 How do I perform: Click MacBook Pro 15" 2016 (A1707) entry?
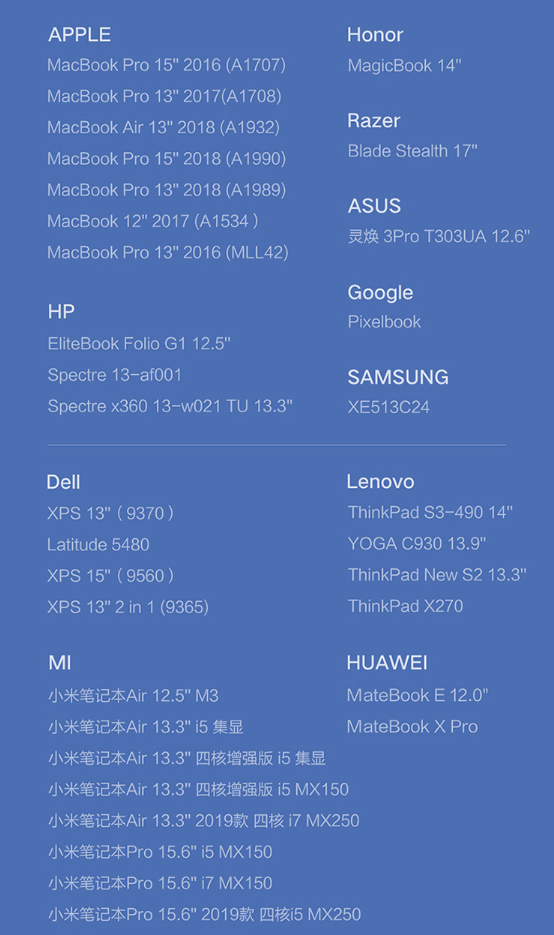pyautogui.click(x=166, y=65)
